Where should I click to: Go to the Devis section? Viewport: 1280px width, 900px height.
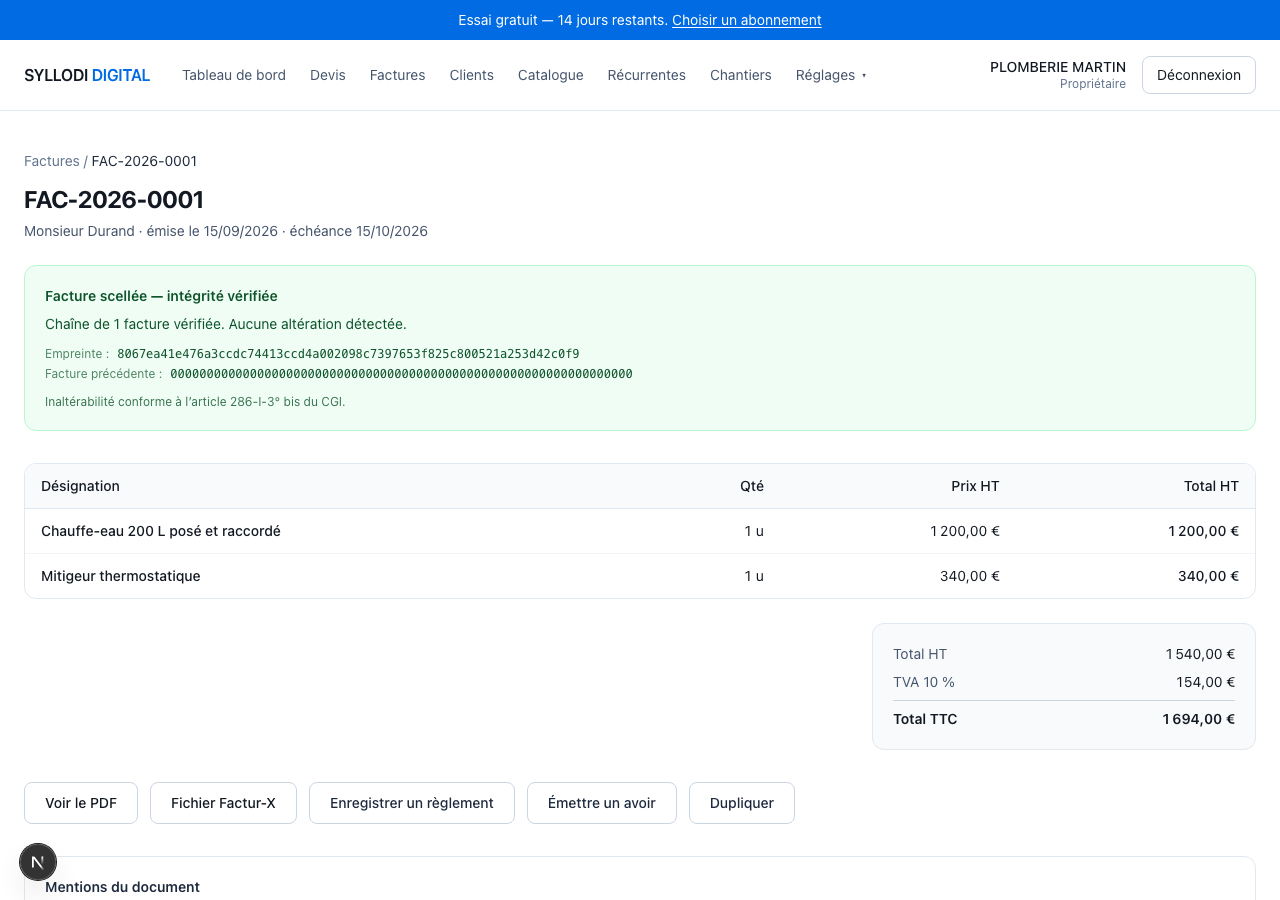pos(328,75)
